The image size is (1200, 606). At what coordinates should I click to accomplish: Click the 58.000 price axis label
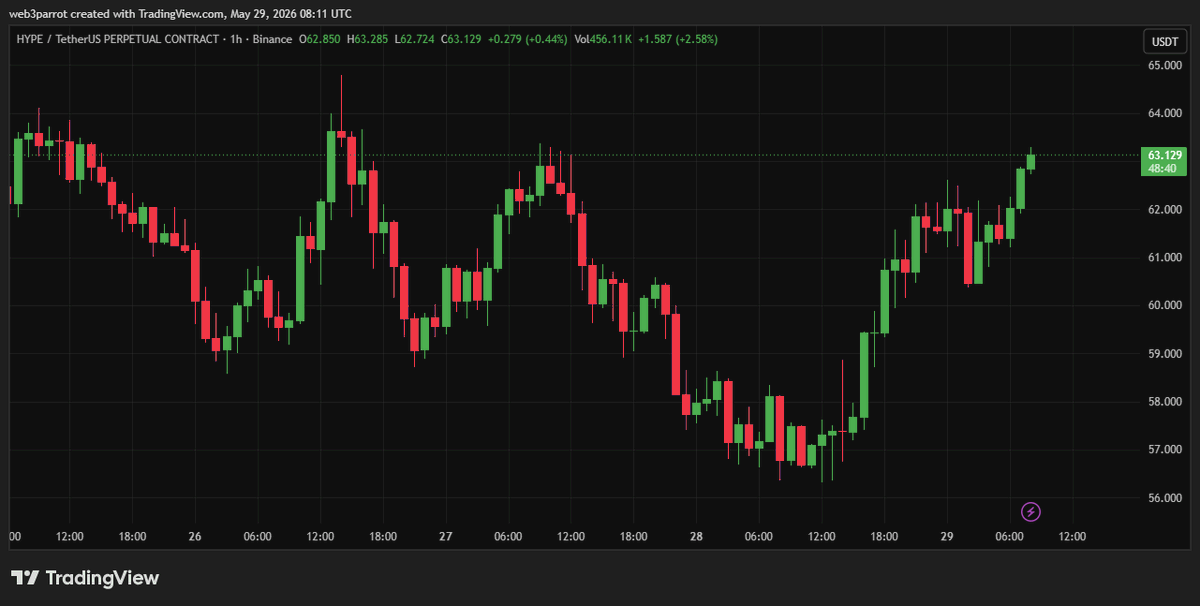pyautogui.click(x=1164, y=401)
